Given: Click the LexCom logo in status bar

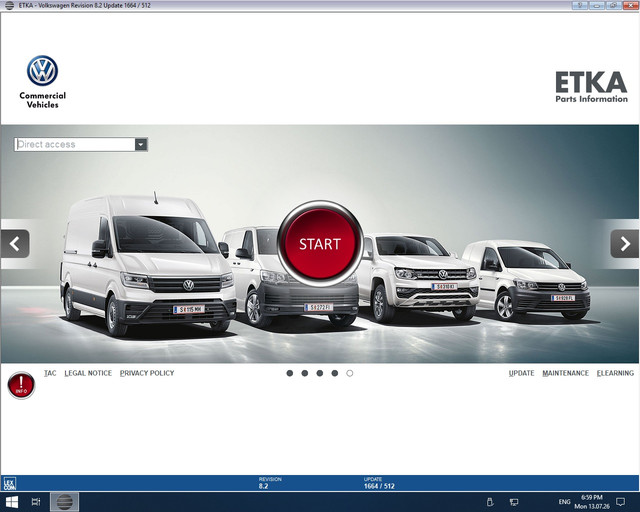Looking at the screenshot, I should (x=9, y=483).
